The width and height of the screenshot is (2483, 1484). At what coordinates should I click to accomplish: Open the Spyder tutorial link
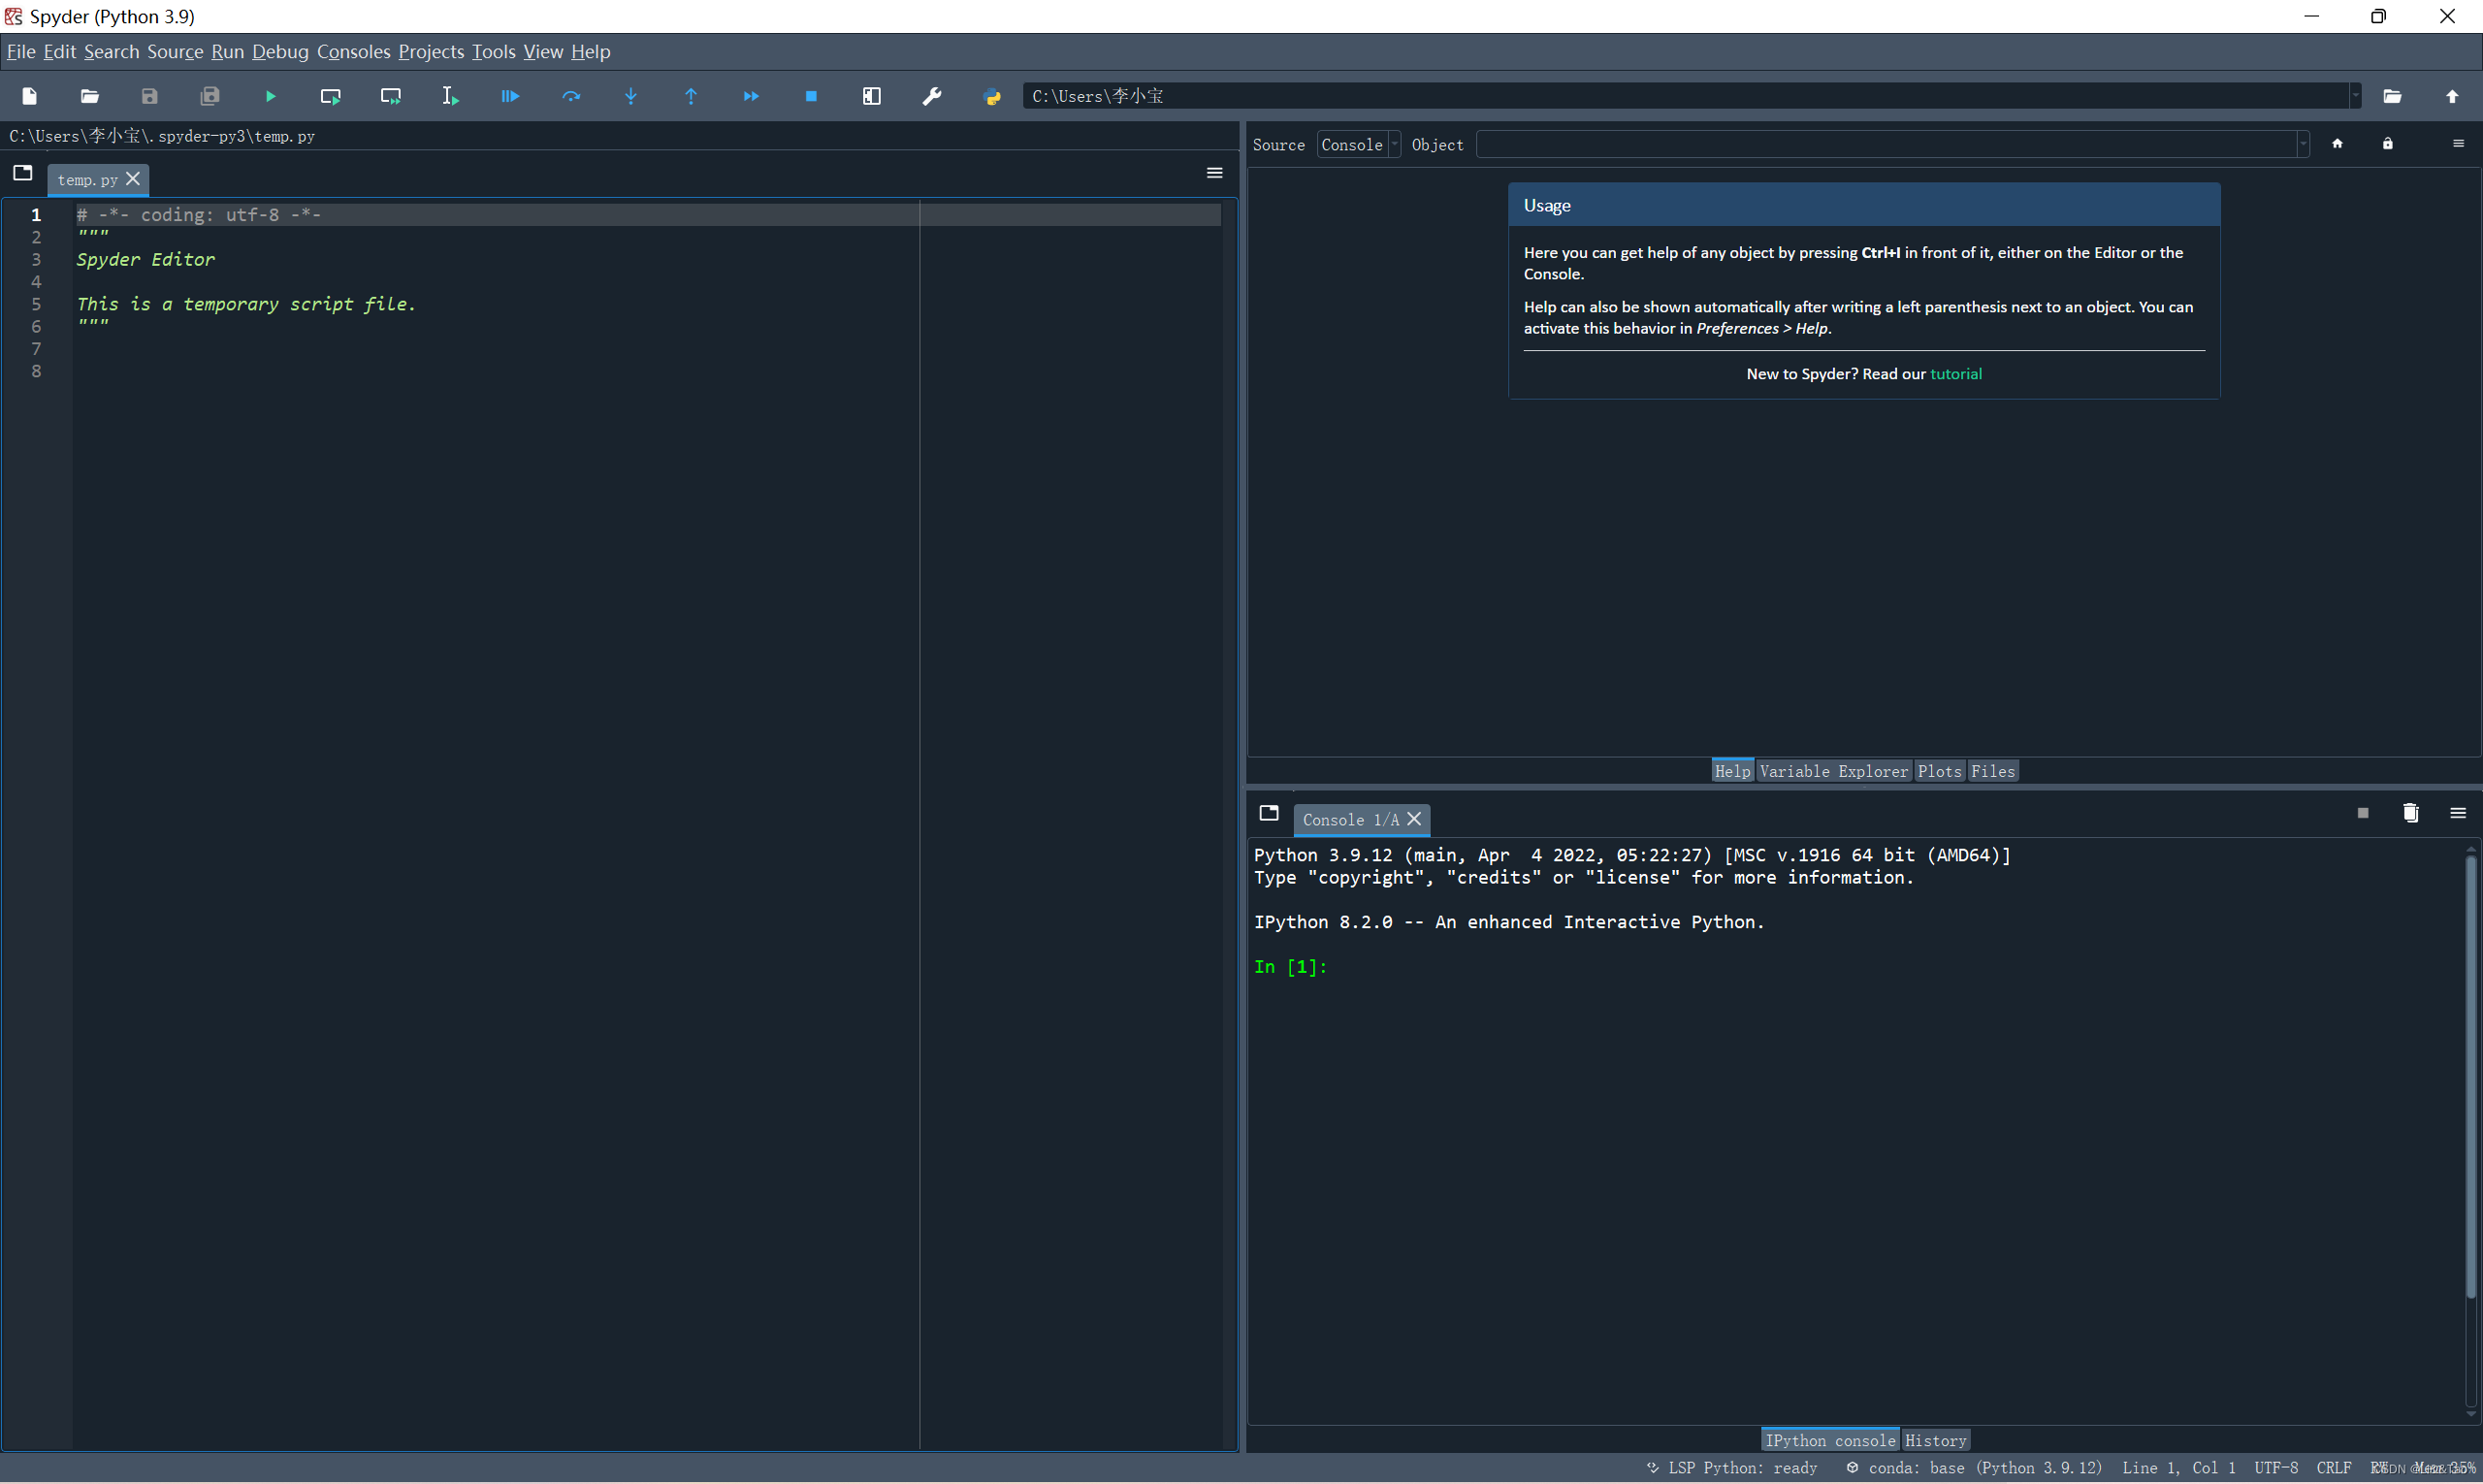click(1955, 374)
